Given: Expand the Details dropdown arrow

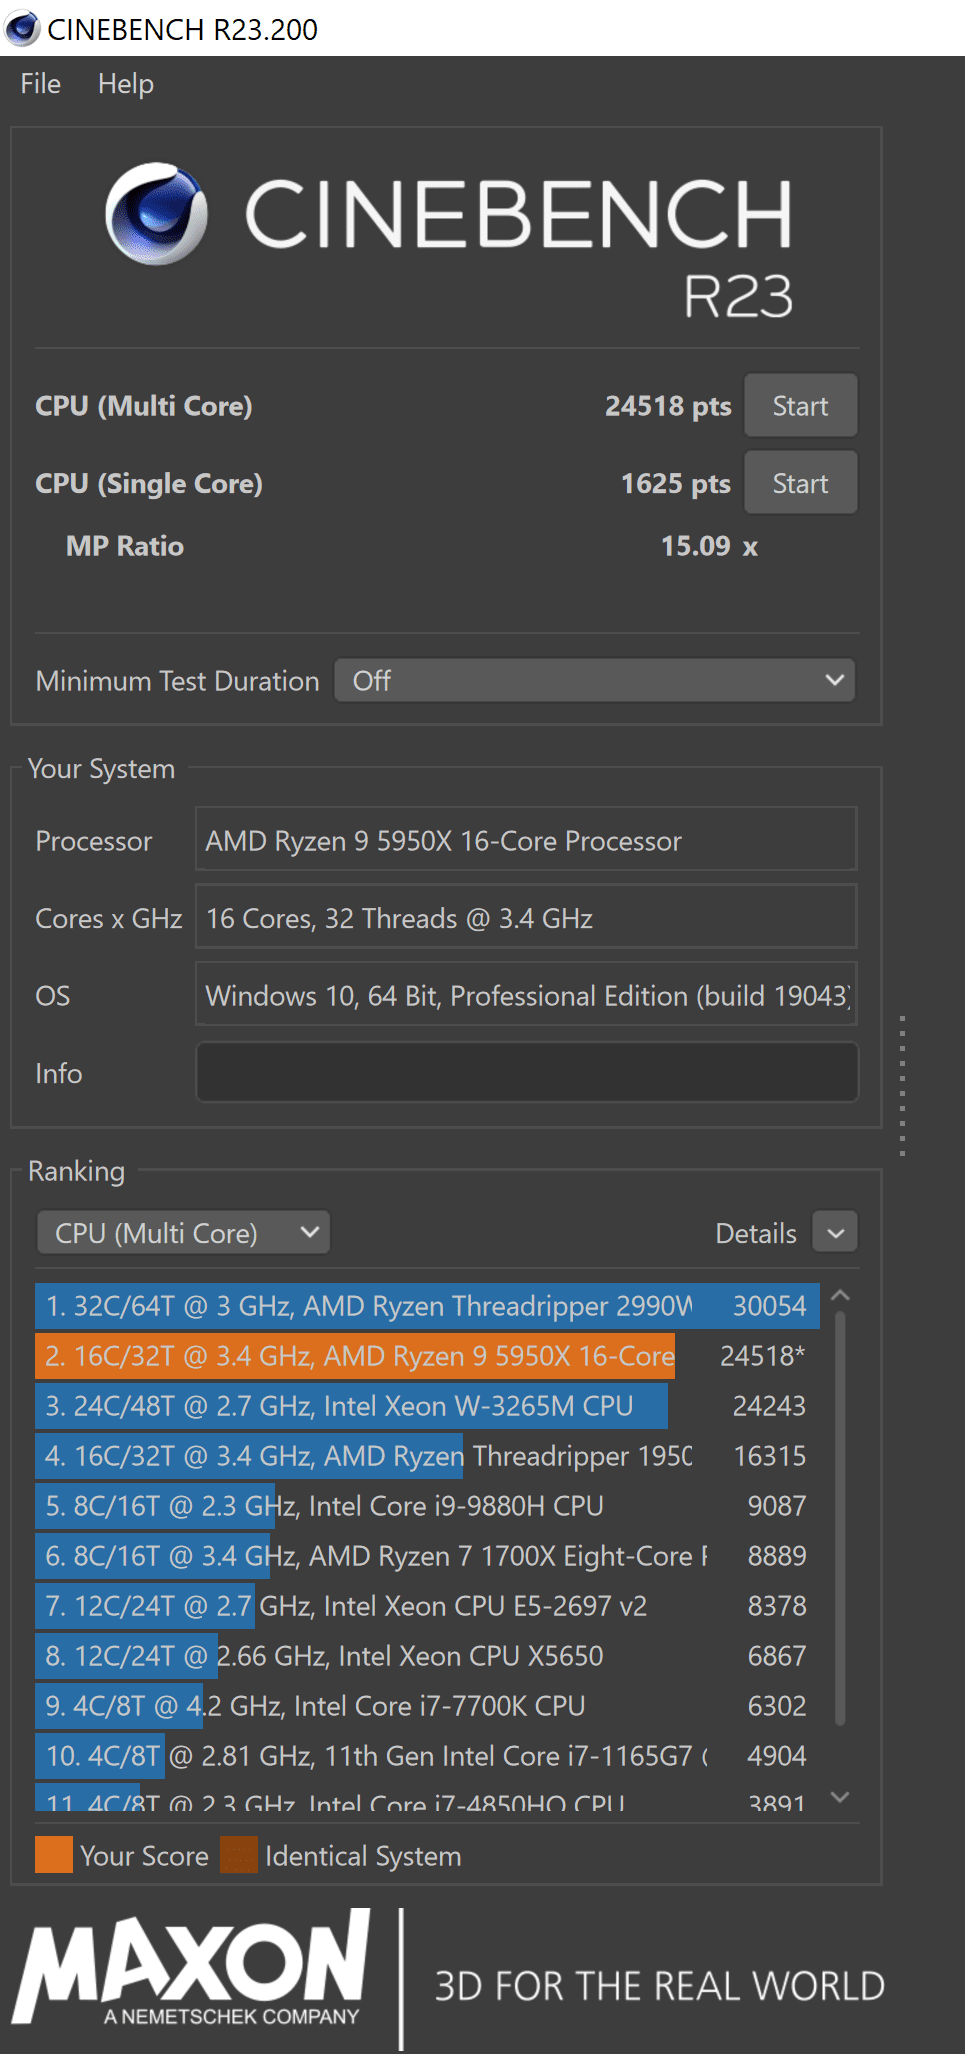Looking at the screenshot, I should point(836,1233).
